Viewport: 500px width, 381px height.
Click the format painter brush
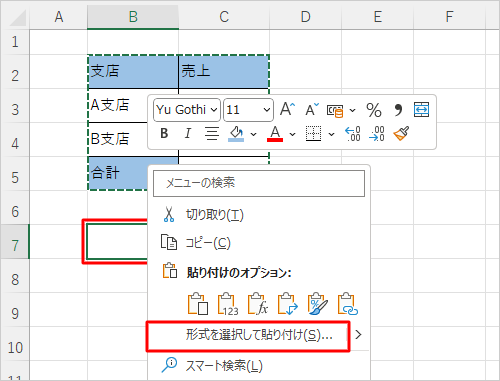(x=401, y=134)
